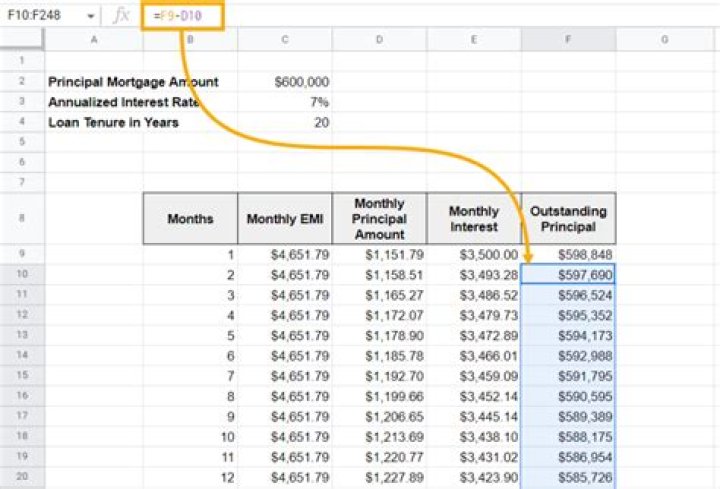The width and height of the screenshot is (720, 489).
Task: Select the $596,524 cell
Action: (x=568, y=295)
